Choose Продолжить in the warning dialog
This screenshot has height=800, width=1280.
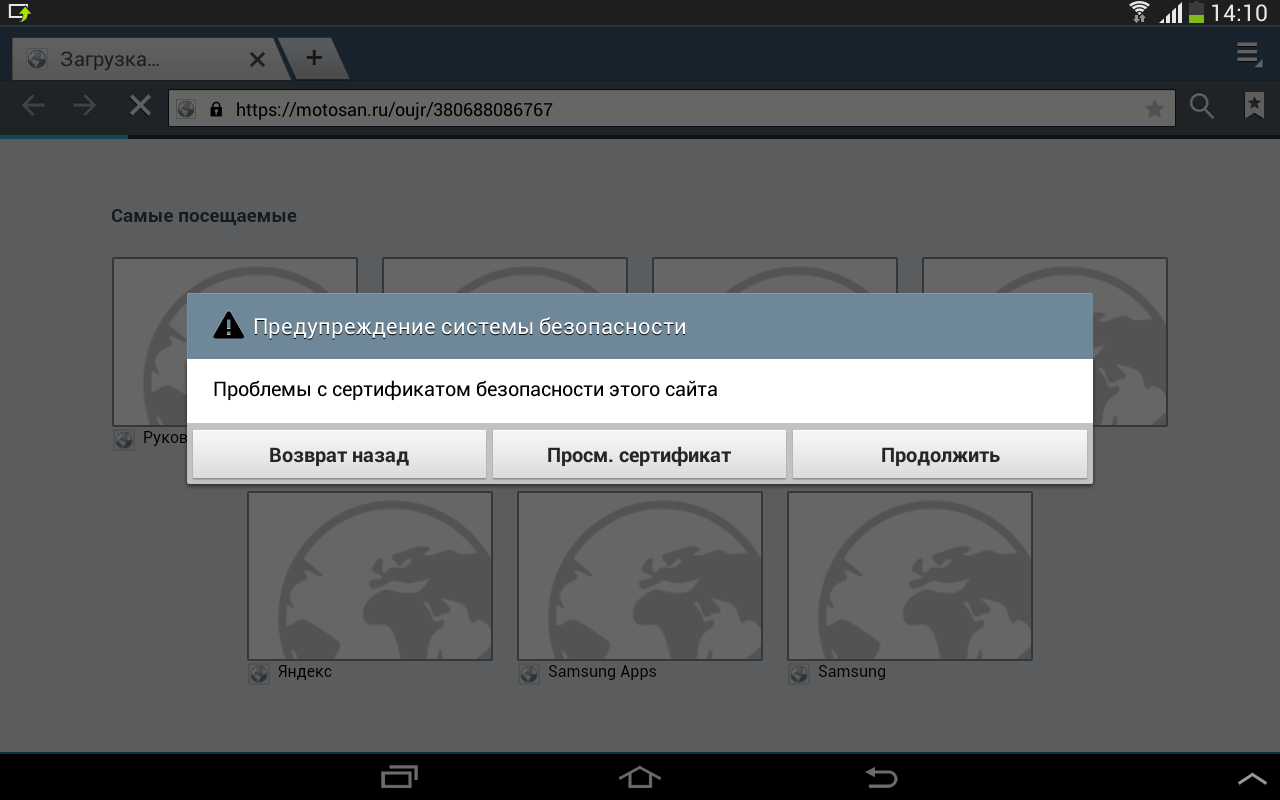(x=940, y=455)
